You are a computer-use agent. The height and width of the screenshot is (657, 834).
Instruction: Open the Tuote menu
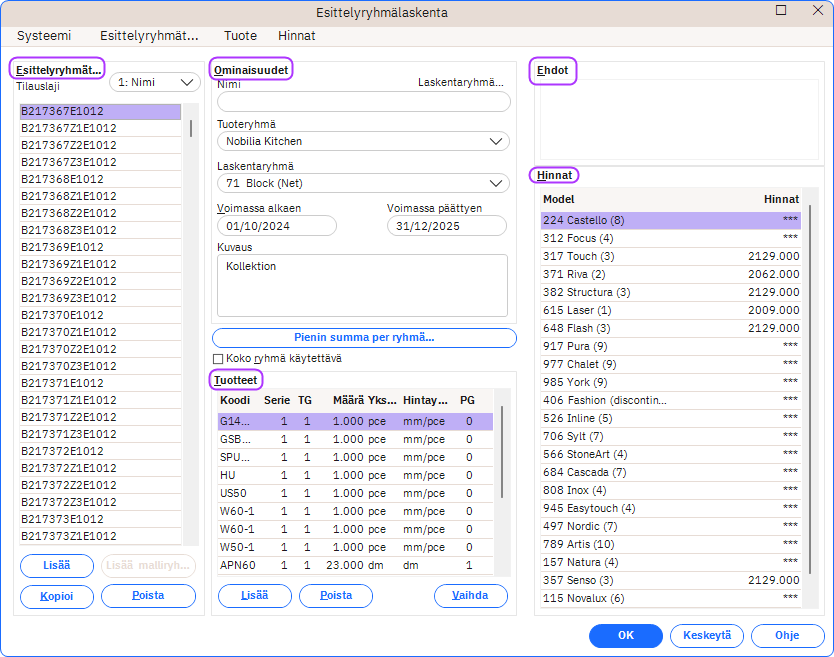240,35
